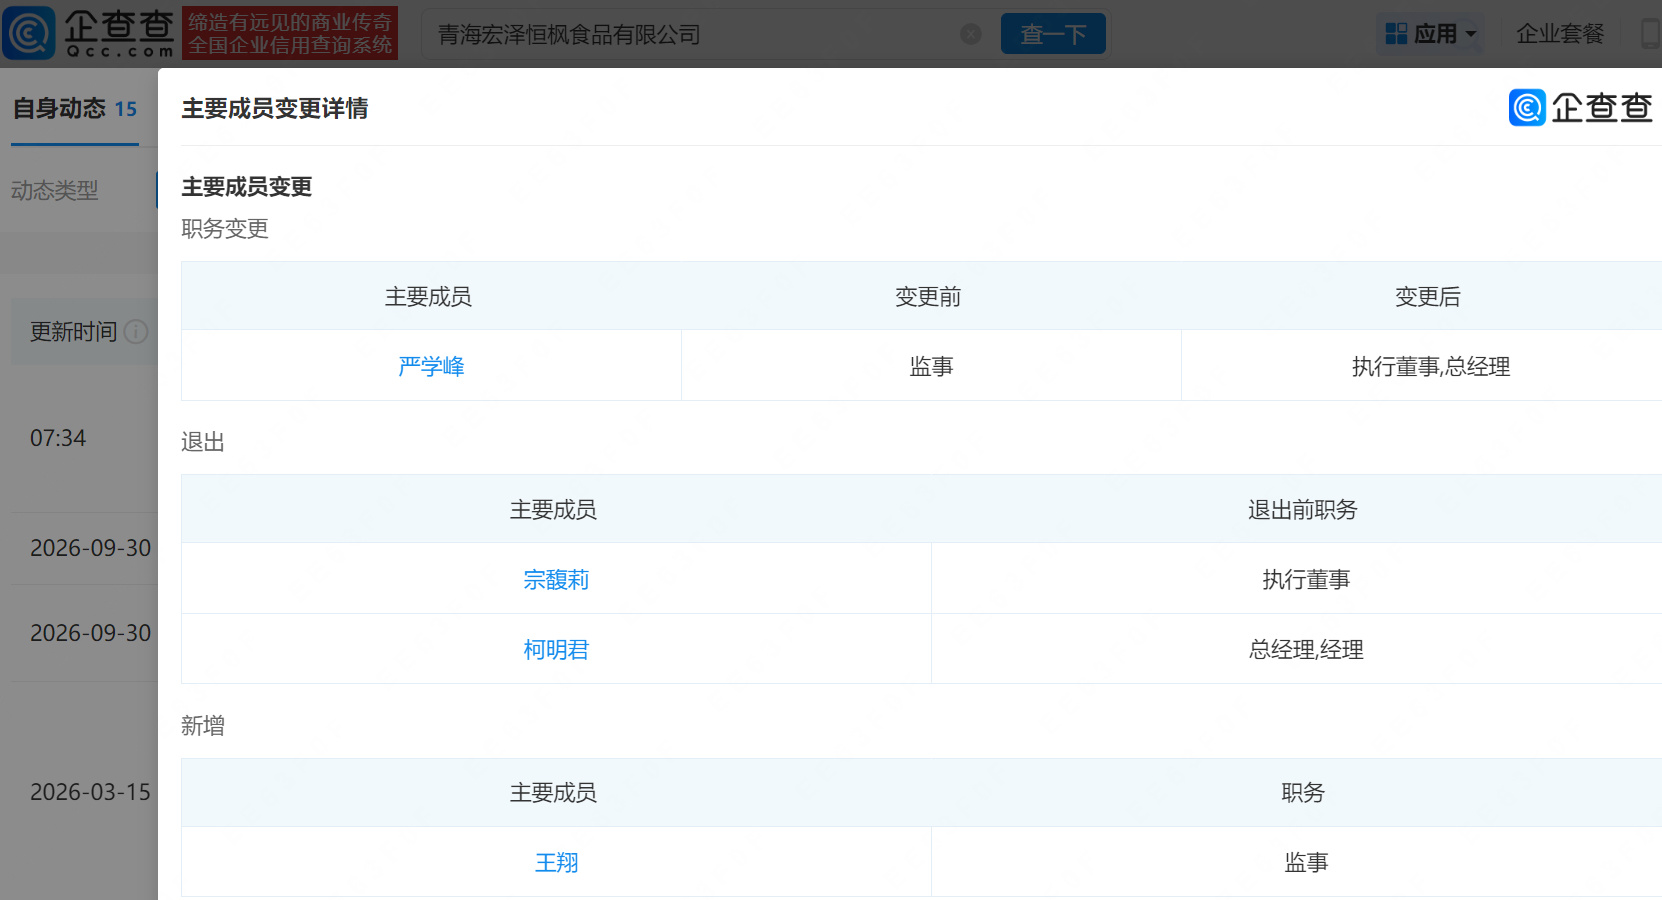Open the profile link for 柯明君
Viewport: 1662px width, 900px height.
coord(556,649)
